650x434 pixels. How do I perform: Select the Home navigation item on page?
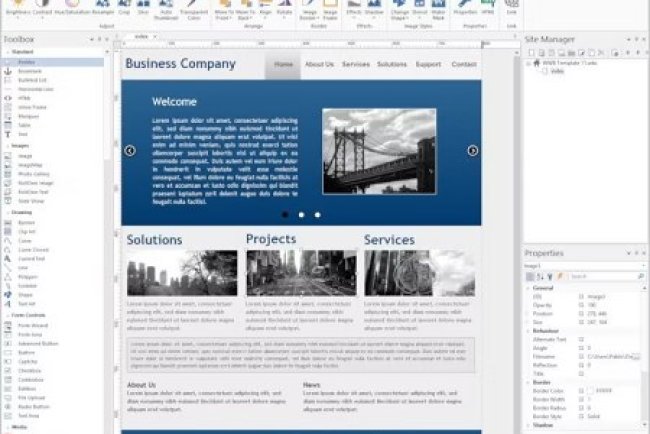(x=283, y=64)
